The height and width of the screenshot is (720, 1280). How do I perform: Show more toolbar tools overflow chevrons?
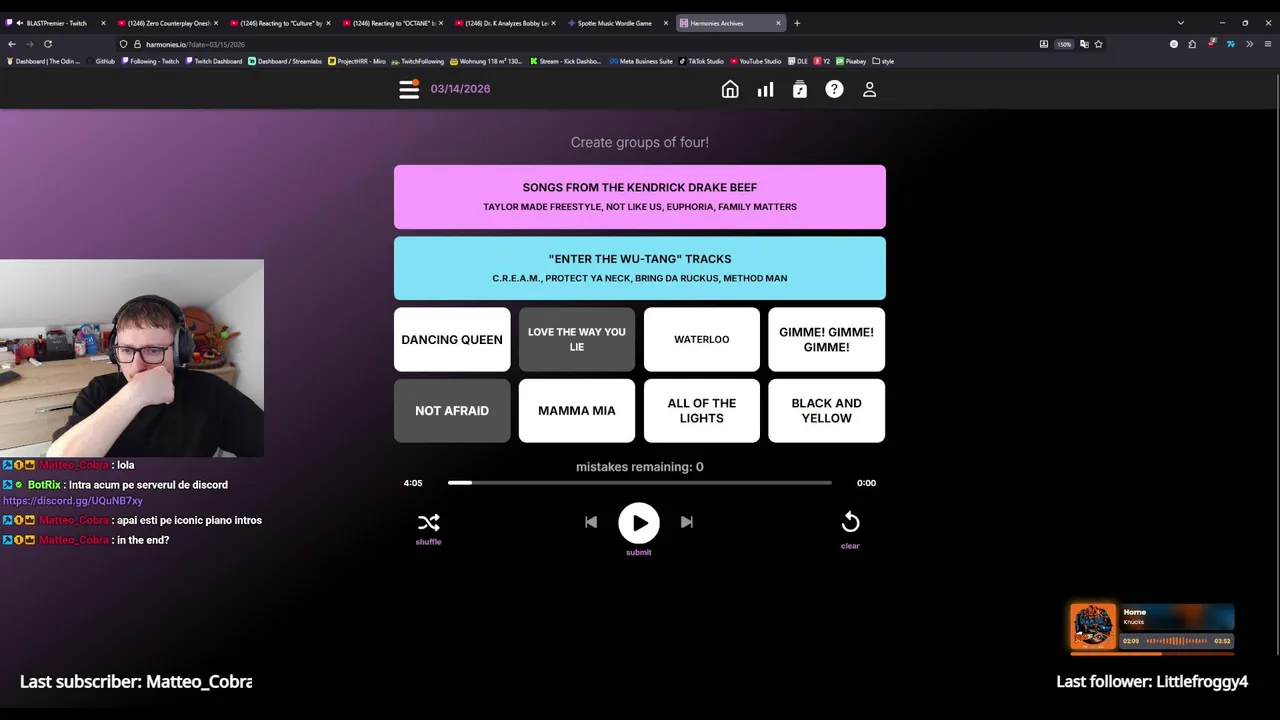[x=1249, y=44]
